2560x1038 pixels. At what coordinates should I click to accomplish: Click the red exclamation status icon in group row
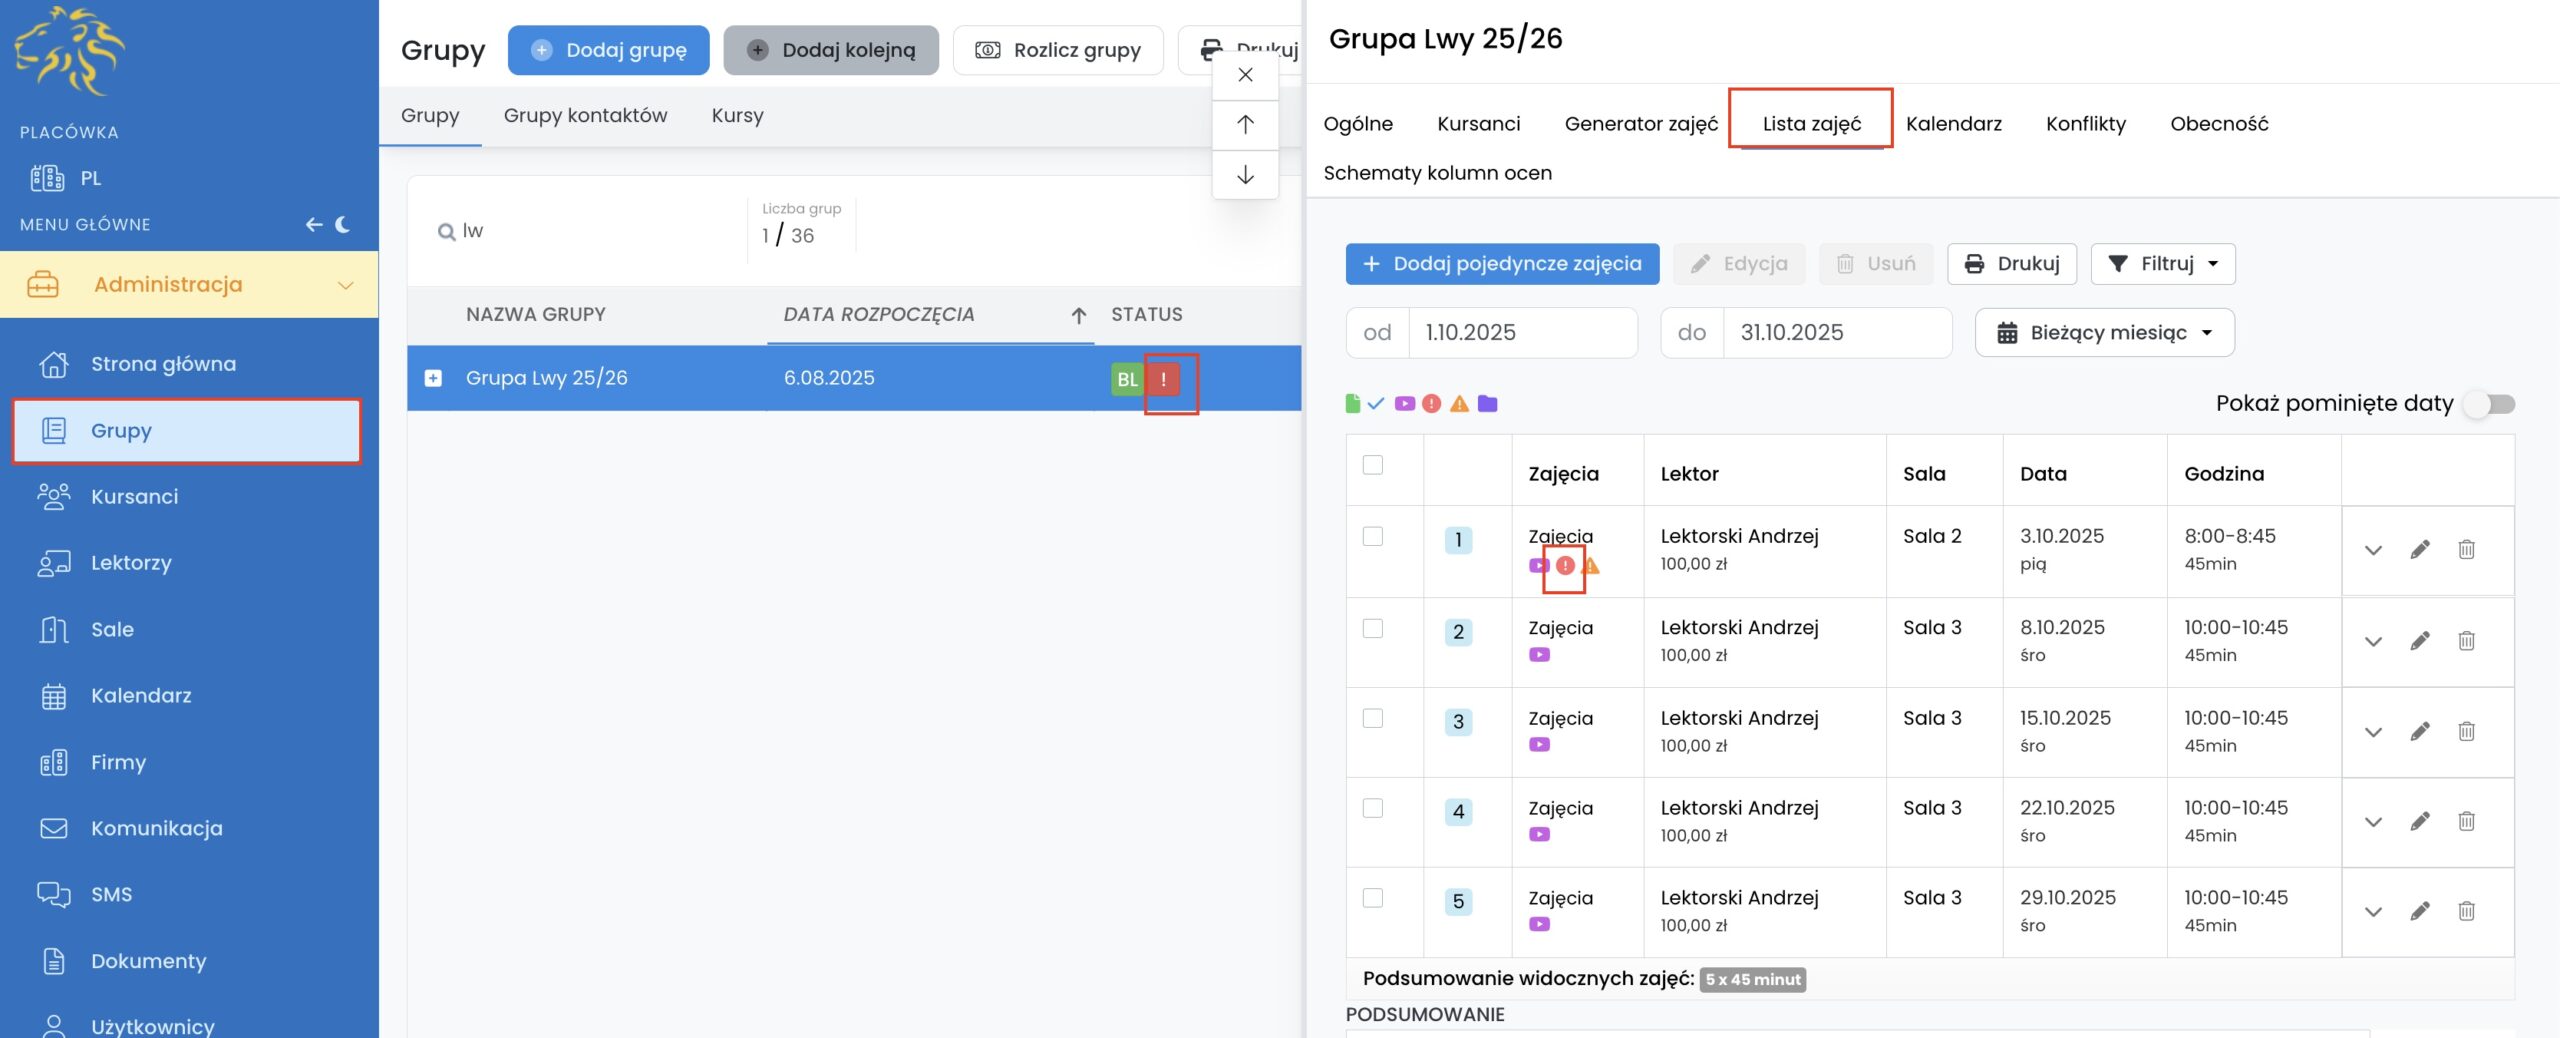(1164, 379)
